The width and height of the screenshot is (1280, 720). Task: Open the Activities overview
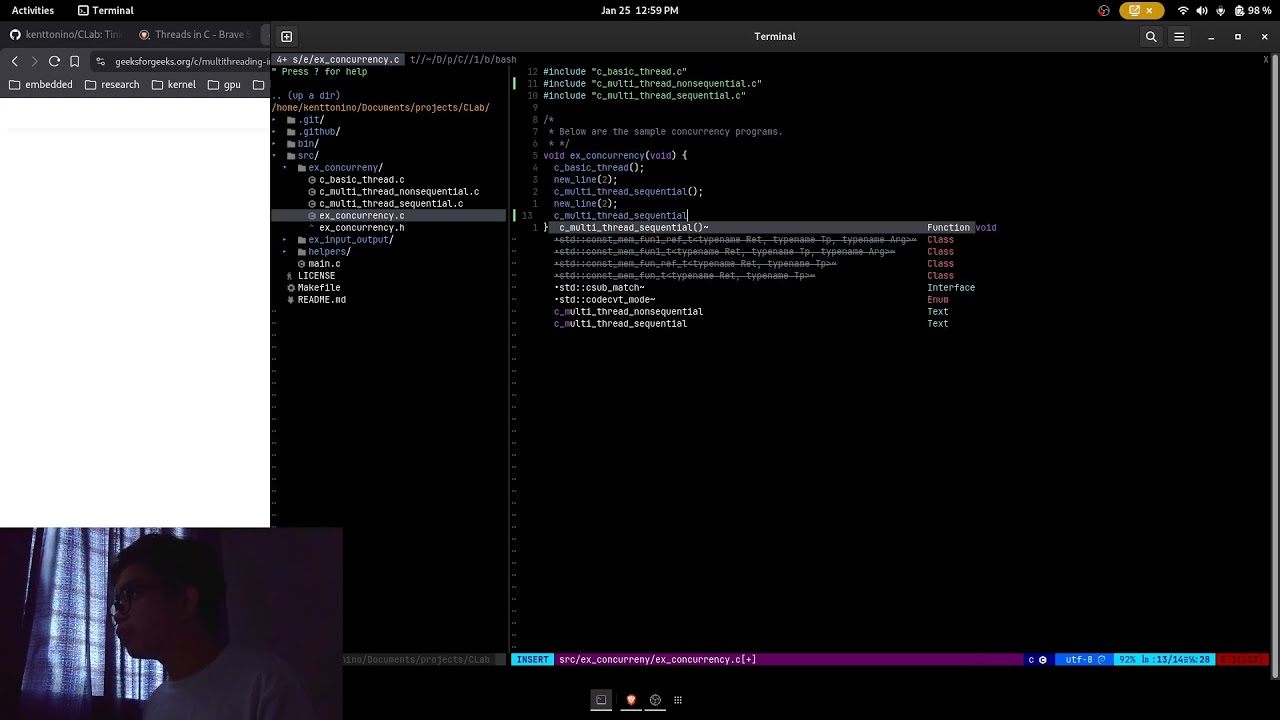[33, 11]
